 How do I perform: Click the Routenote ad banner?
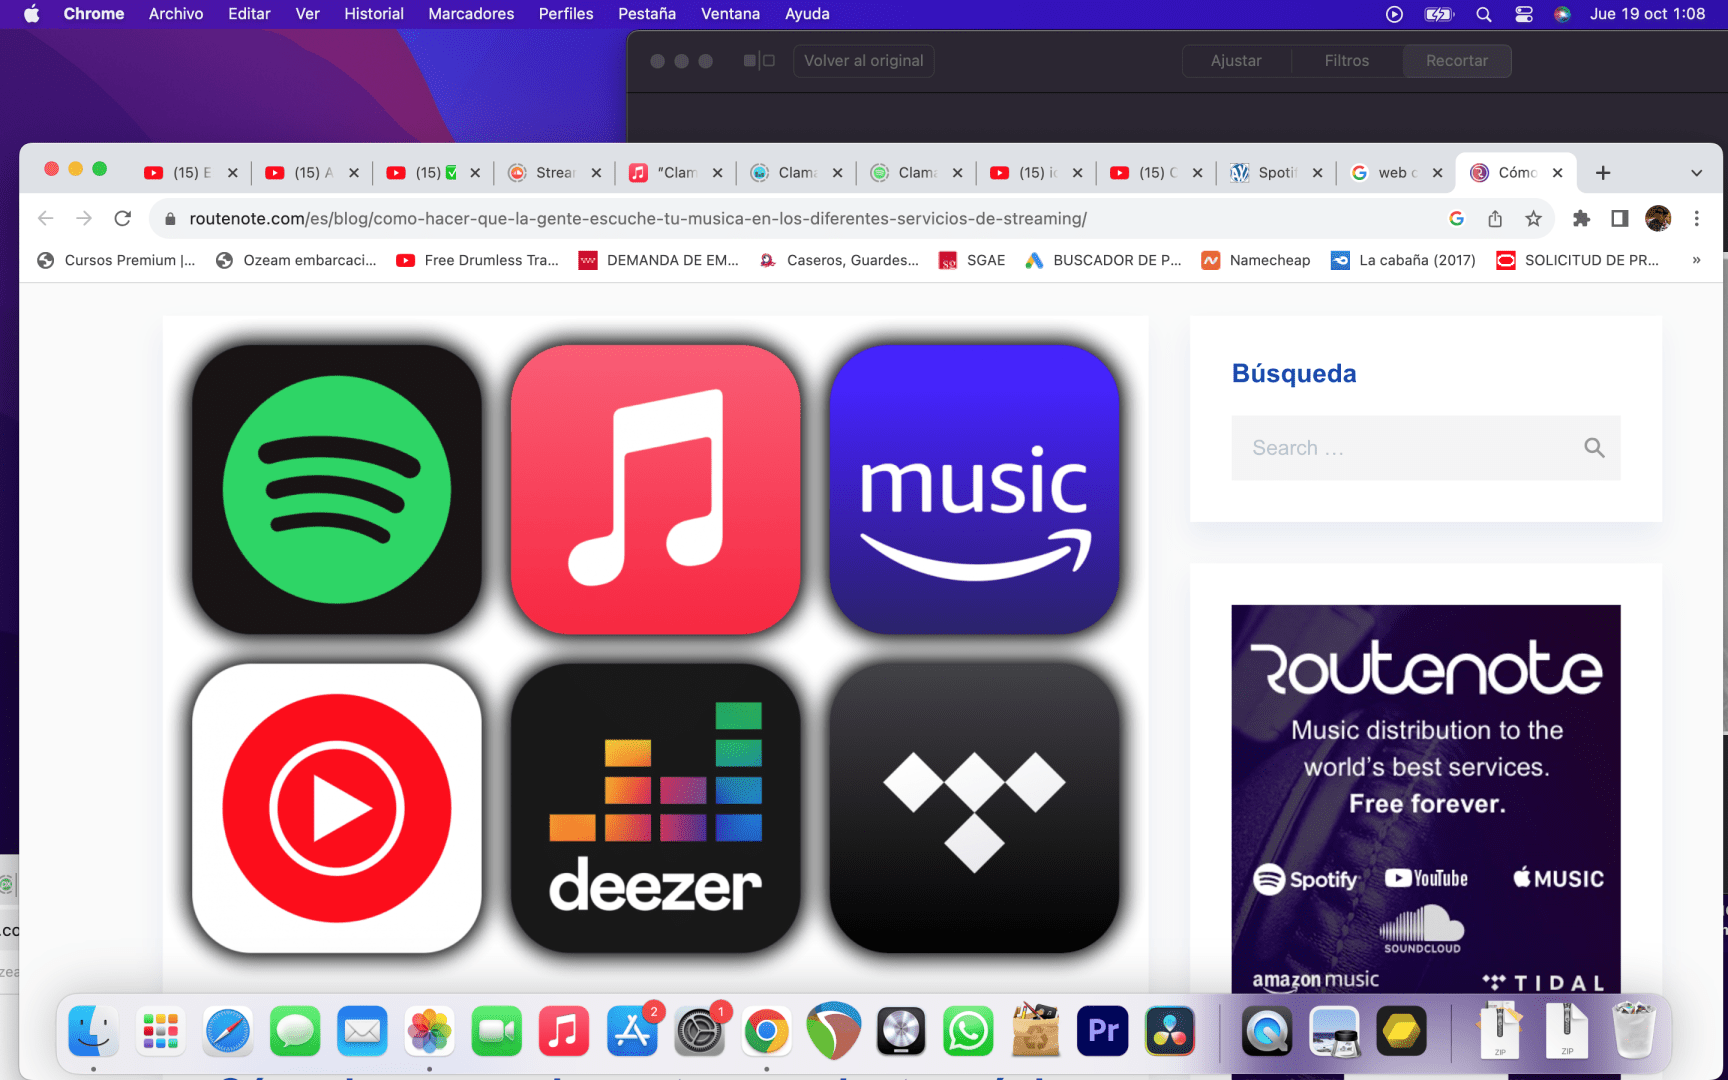(1426, 800)
